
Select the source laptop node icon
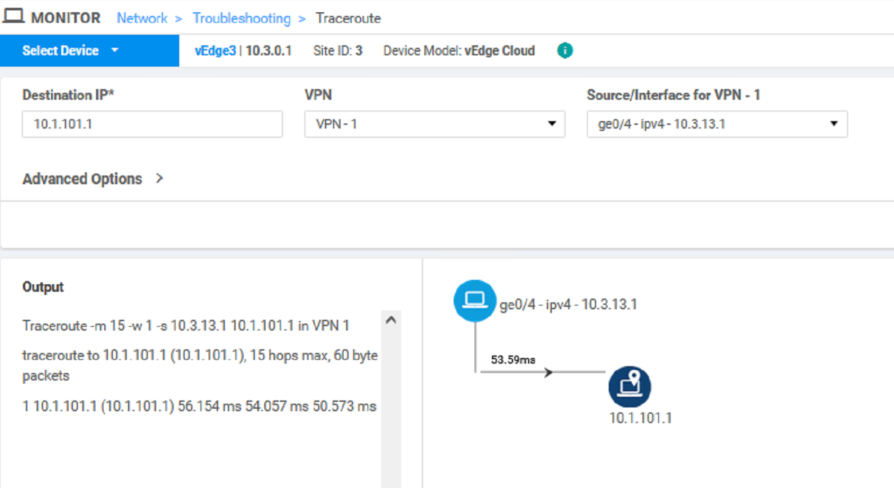tap(474, 300)
